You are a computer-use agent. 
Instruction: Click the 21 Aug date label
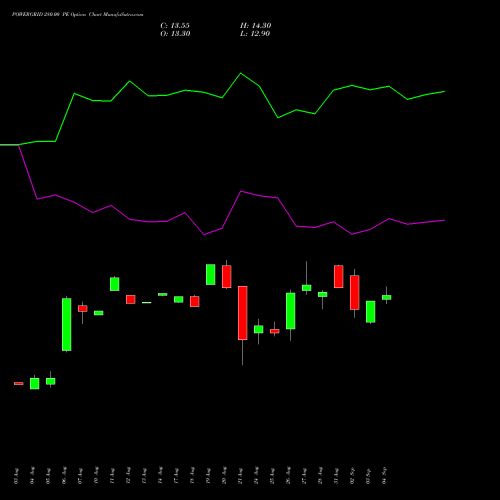click(x=240, y=476)
